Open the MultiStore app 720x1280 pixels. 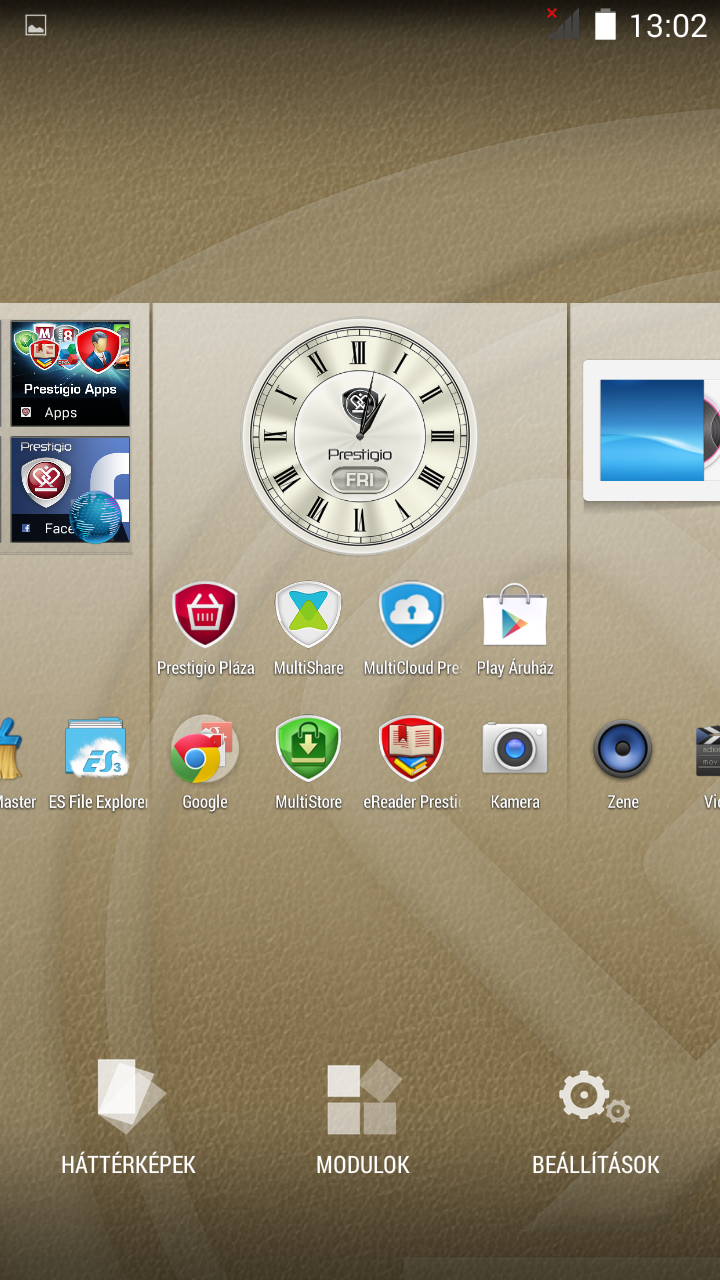(308, 762)
